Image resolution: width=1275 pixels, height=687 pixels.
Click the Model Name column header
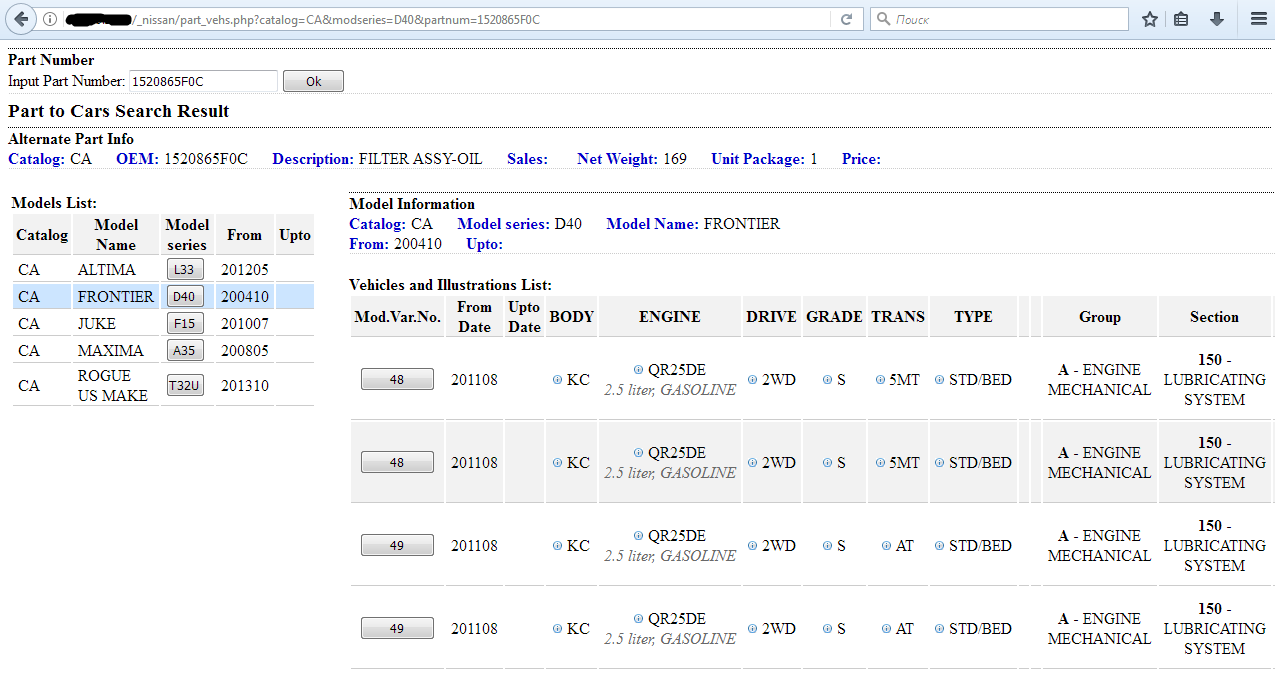coord(116,234)
